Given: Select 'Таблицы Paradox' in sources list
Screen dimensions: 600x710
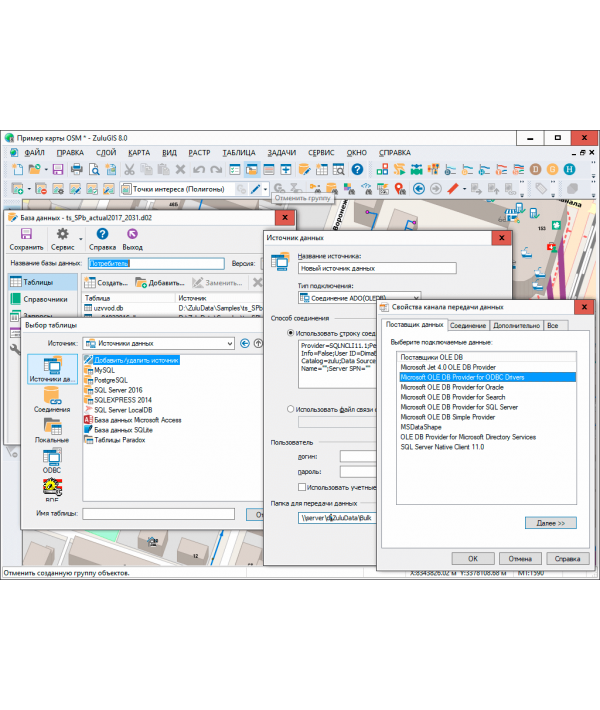Looking at the screenshot, I should coord(115,440).
